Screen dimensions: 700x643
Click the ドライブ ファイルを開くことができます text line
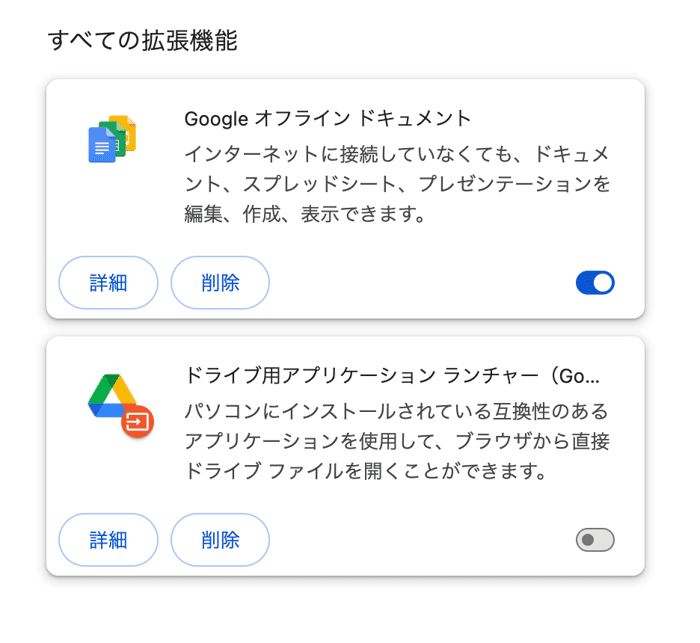(366, 471)
